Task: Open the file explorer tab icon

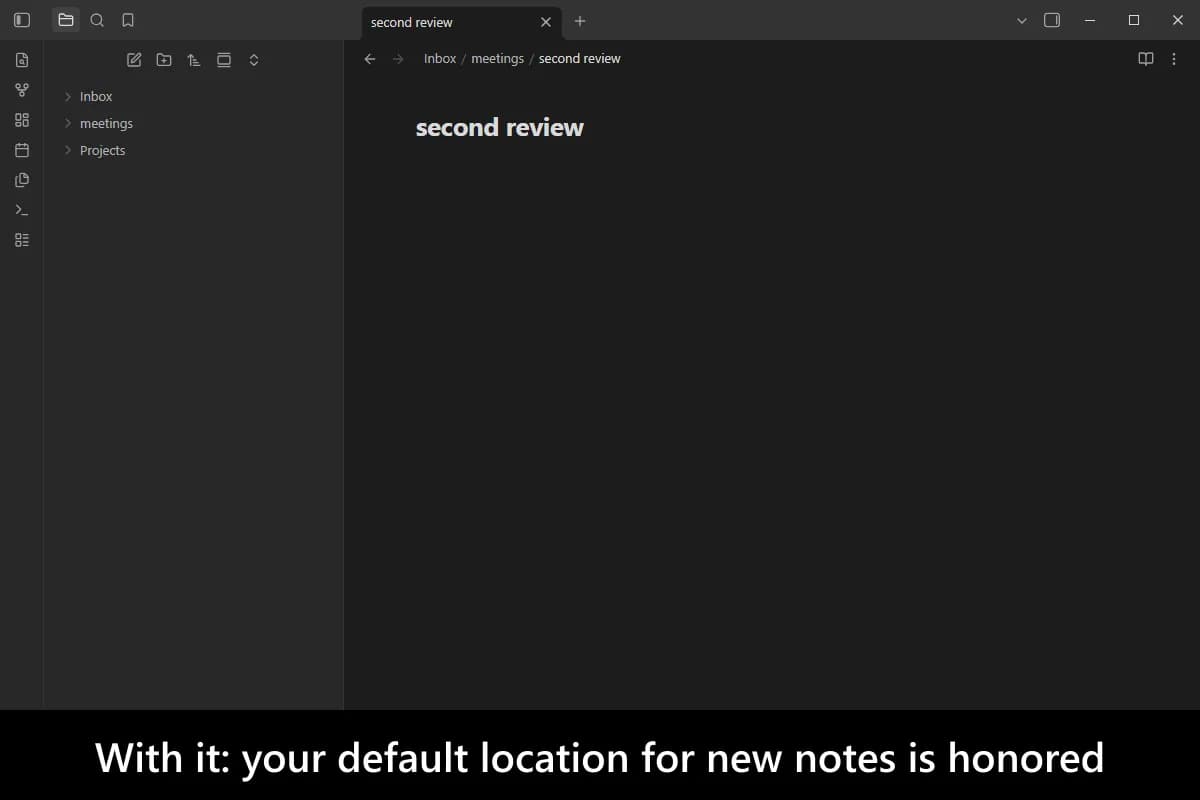Action: 66,20
